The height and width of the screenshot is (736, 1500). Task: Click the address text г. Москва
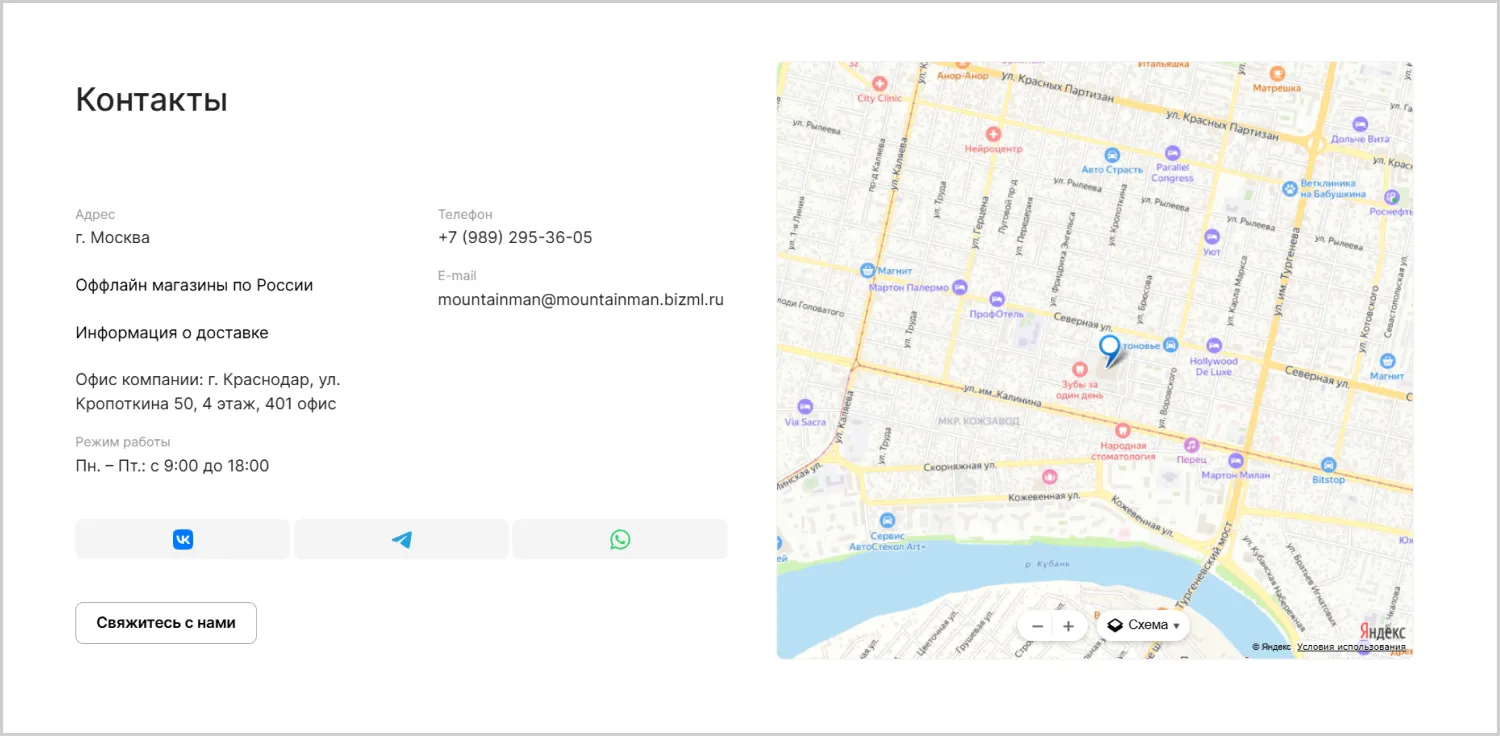(x=113, y=238)
